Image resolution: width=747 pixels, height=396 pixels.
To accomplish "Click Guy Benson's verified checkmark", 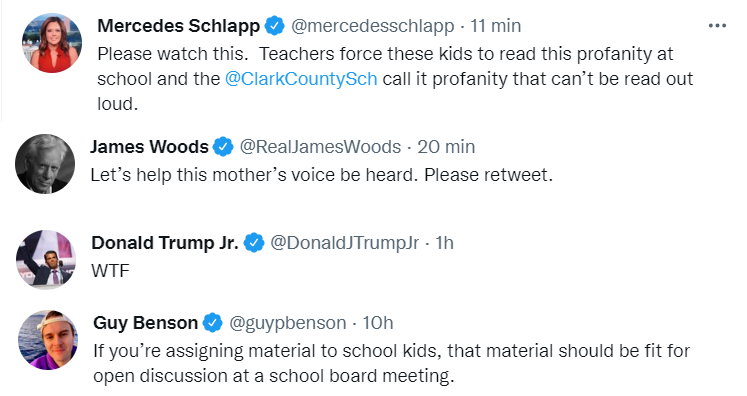I will pyautogui.click(x=212, y=323).
